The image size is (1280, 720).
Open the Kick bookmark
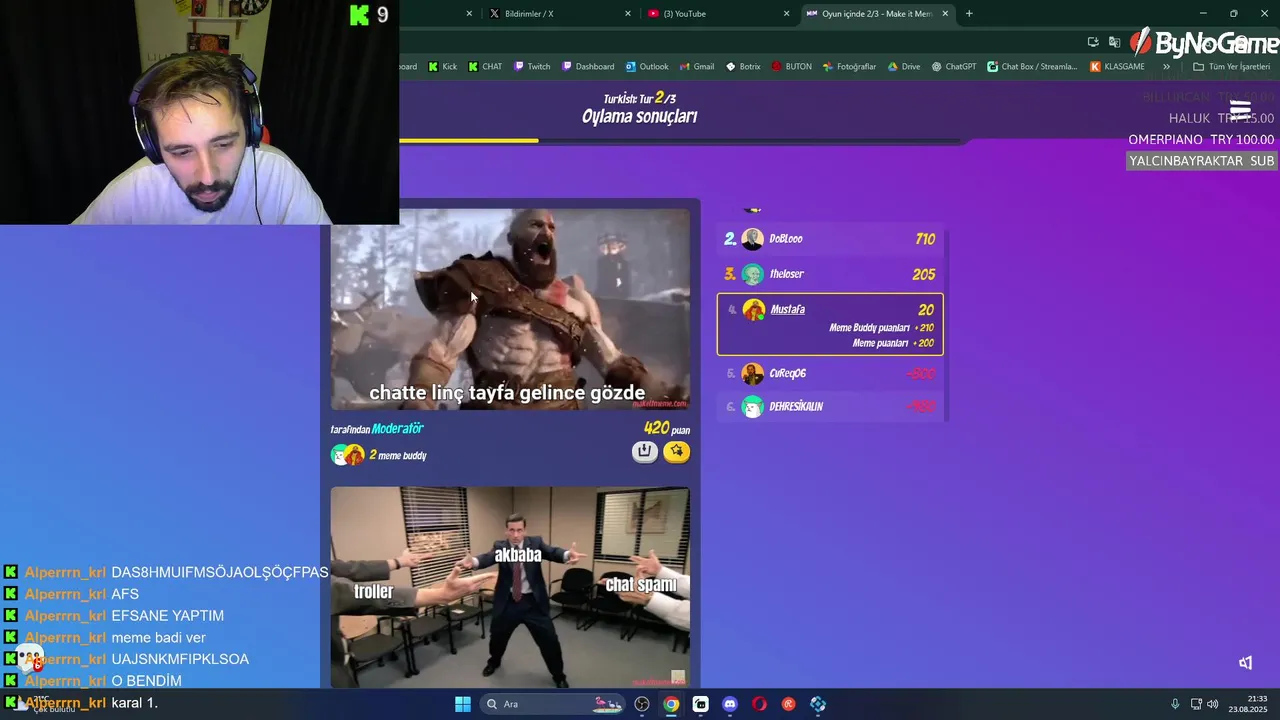(x=442, y=67)
